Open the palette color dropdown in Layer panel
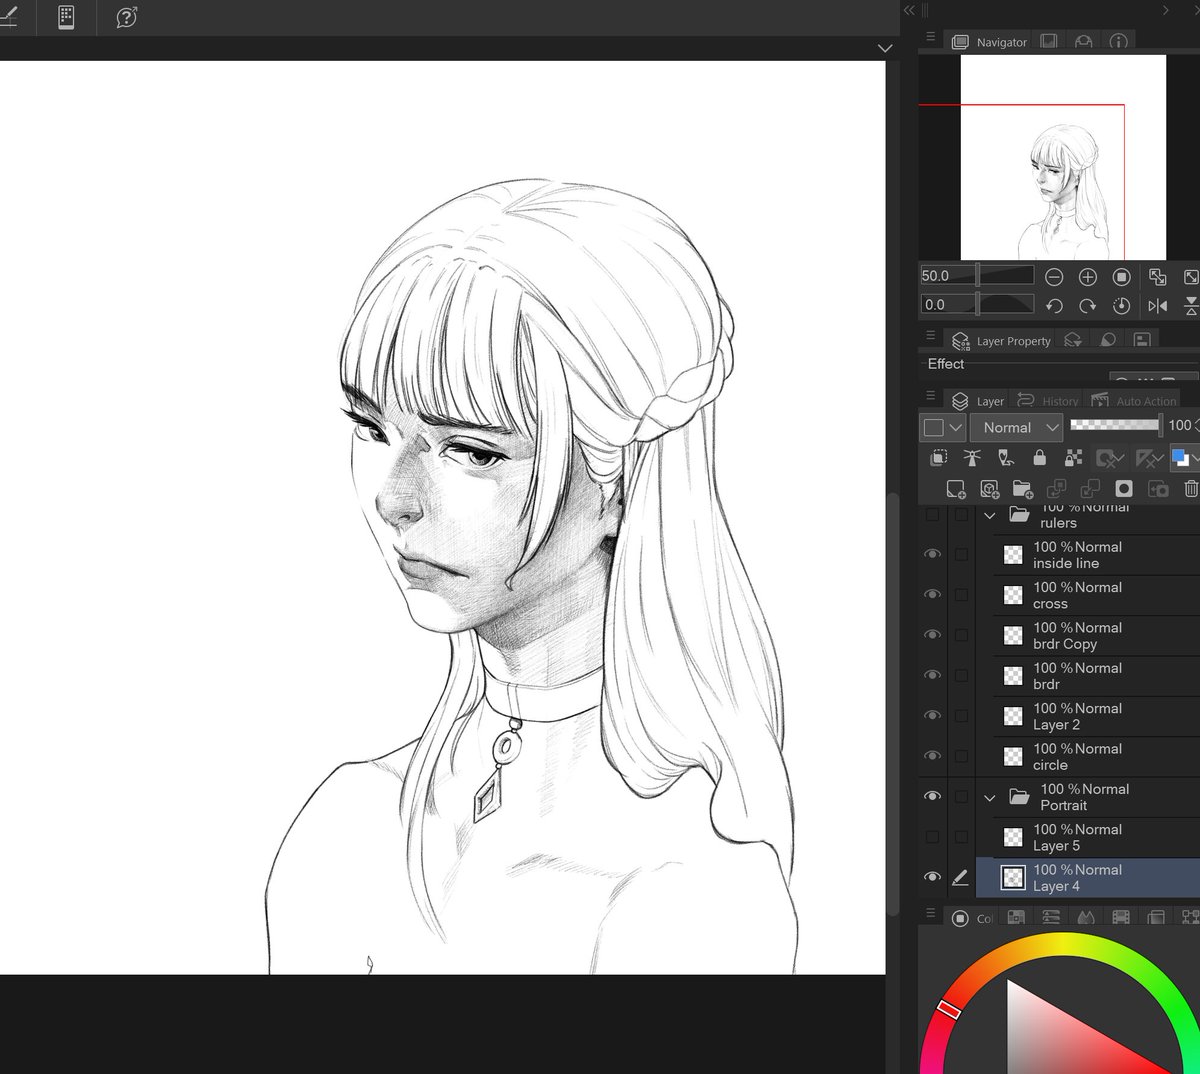The image size is (1200, 1074). 942,427
